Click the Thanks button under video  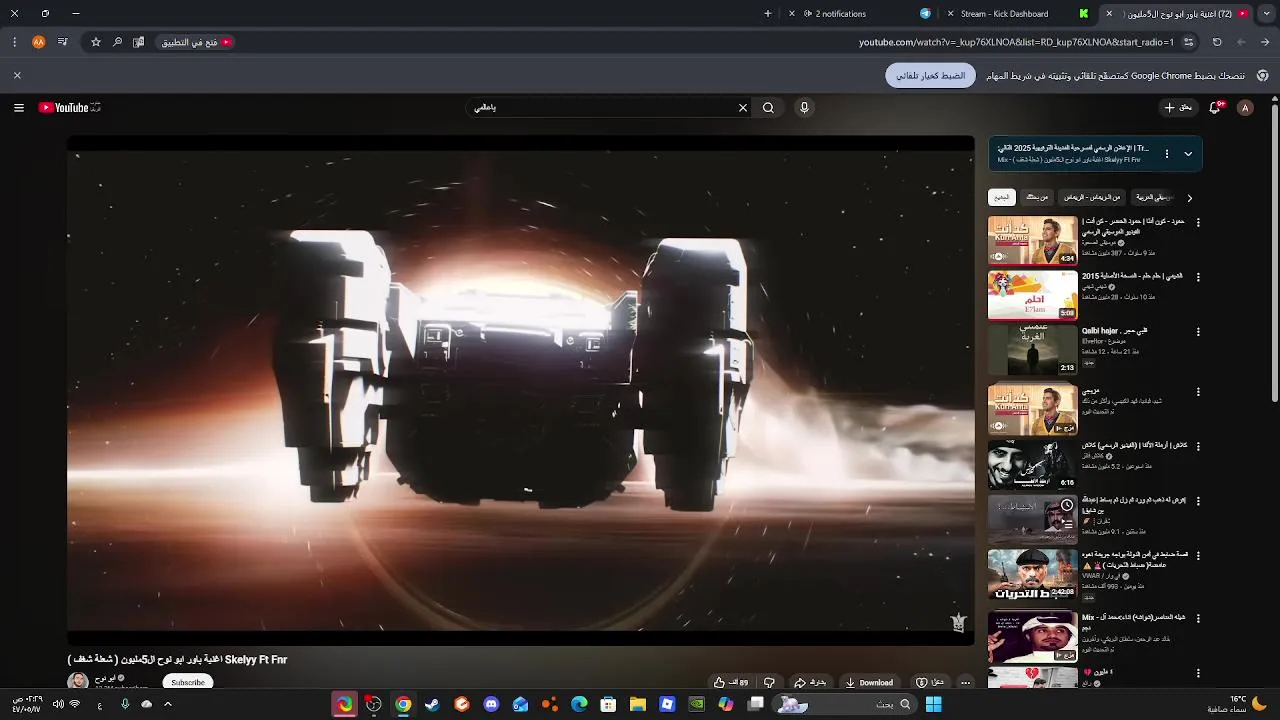click(930, 682)
